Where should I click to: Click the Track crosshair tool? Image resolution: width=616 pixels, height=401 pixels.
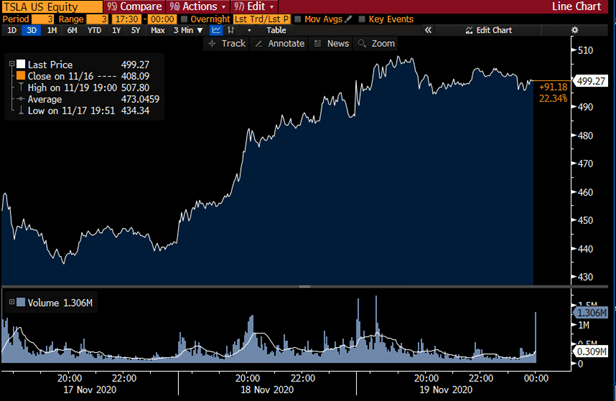[227, 44]
